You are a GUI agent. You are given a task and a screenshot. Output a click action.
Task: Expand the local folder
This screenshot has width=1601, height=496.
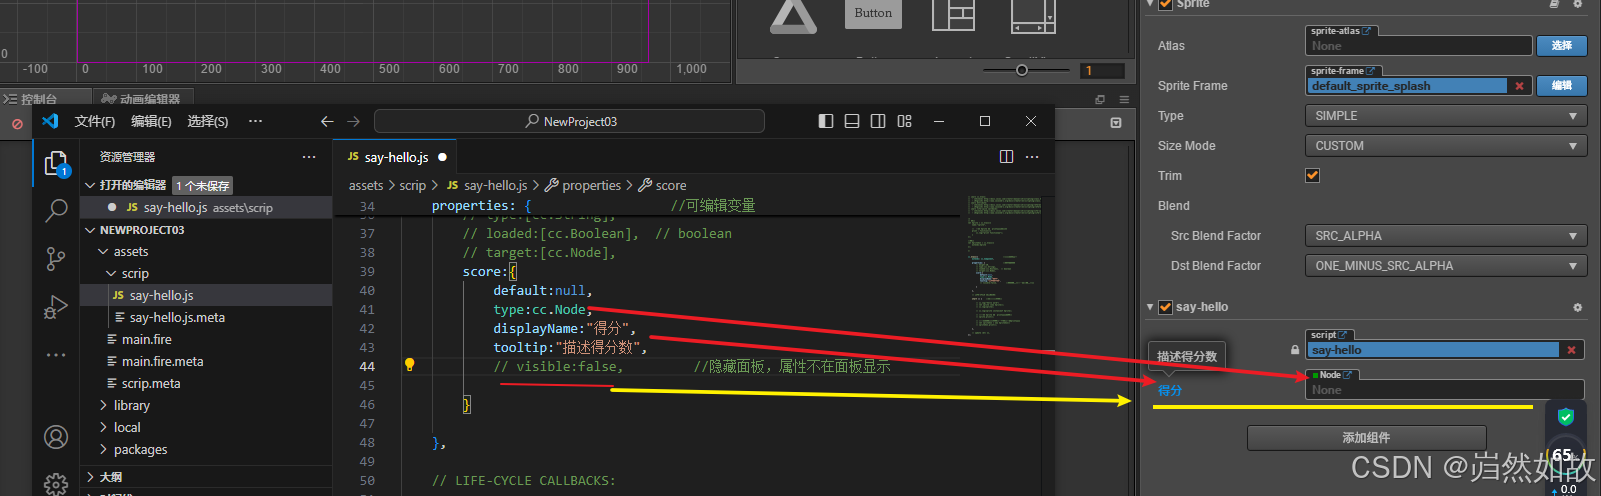pyautogui.click(x=104, y=428)
